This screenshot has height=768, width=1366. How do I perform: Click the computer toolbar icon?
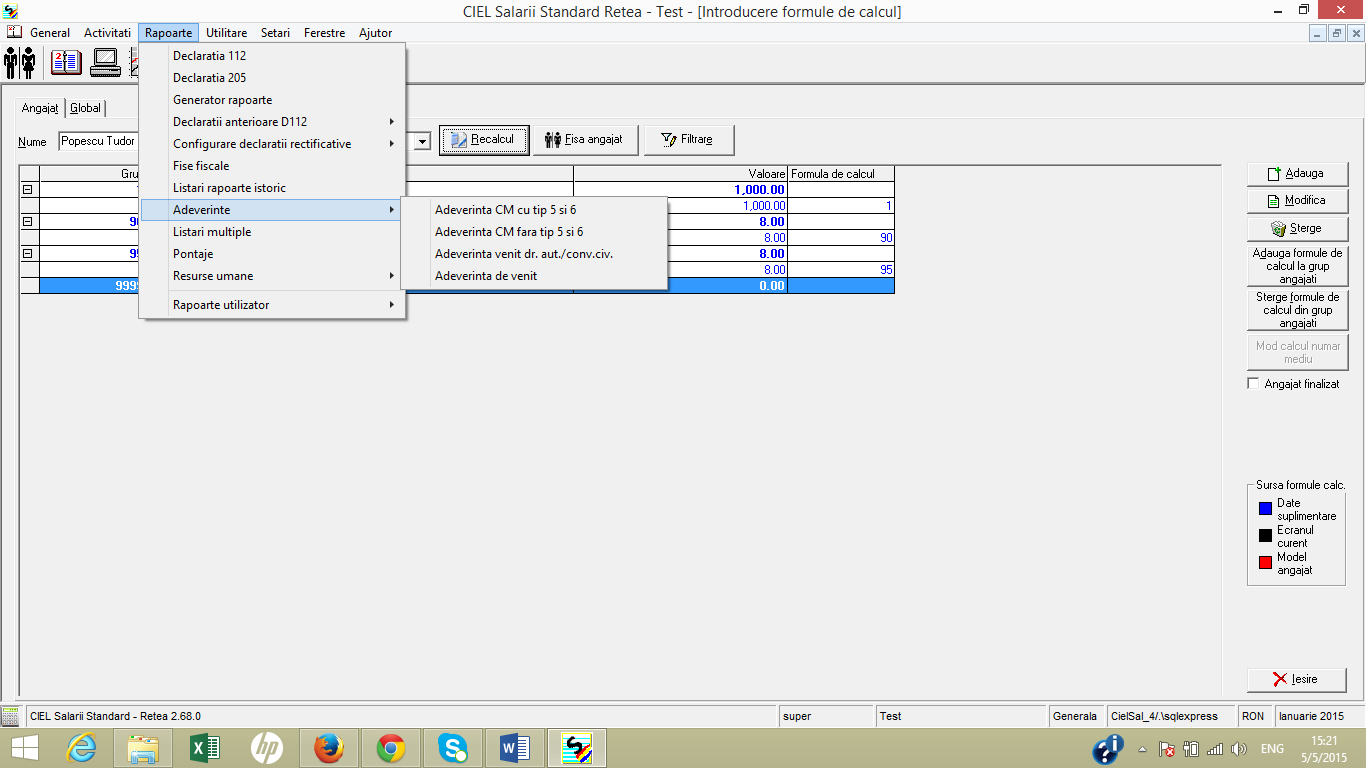(x=105, y=62)
